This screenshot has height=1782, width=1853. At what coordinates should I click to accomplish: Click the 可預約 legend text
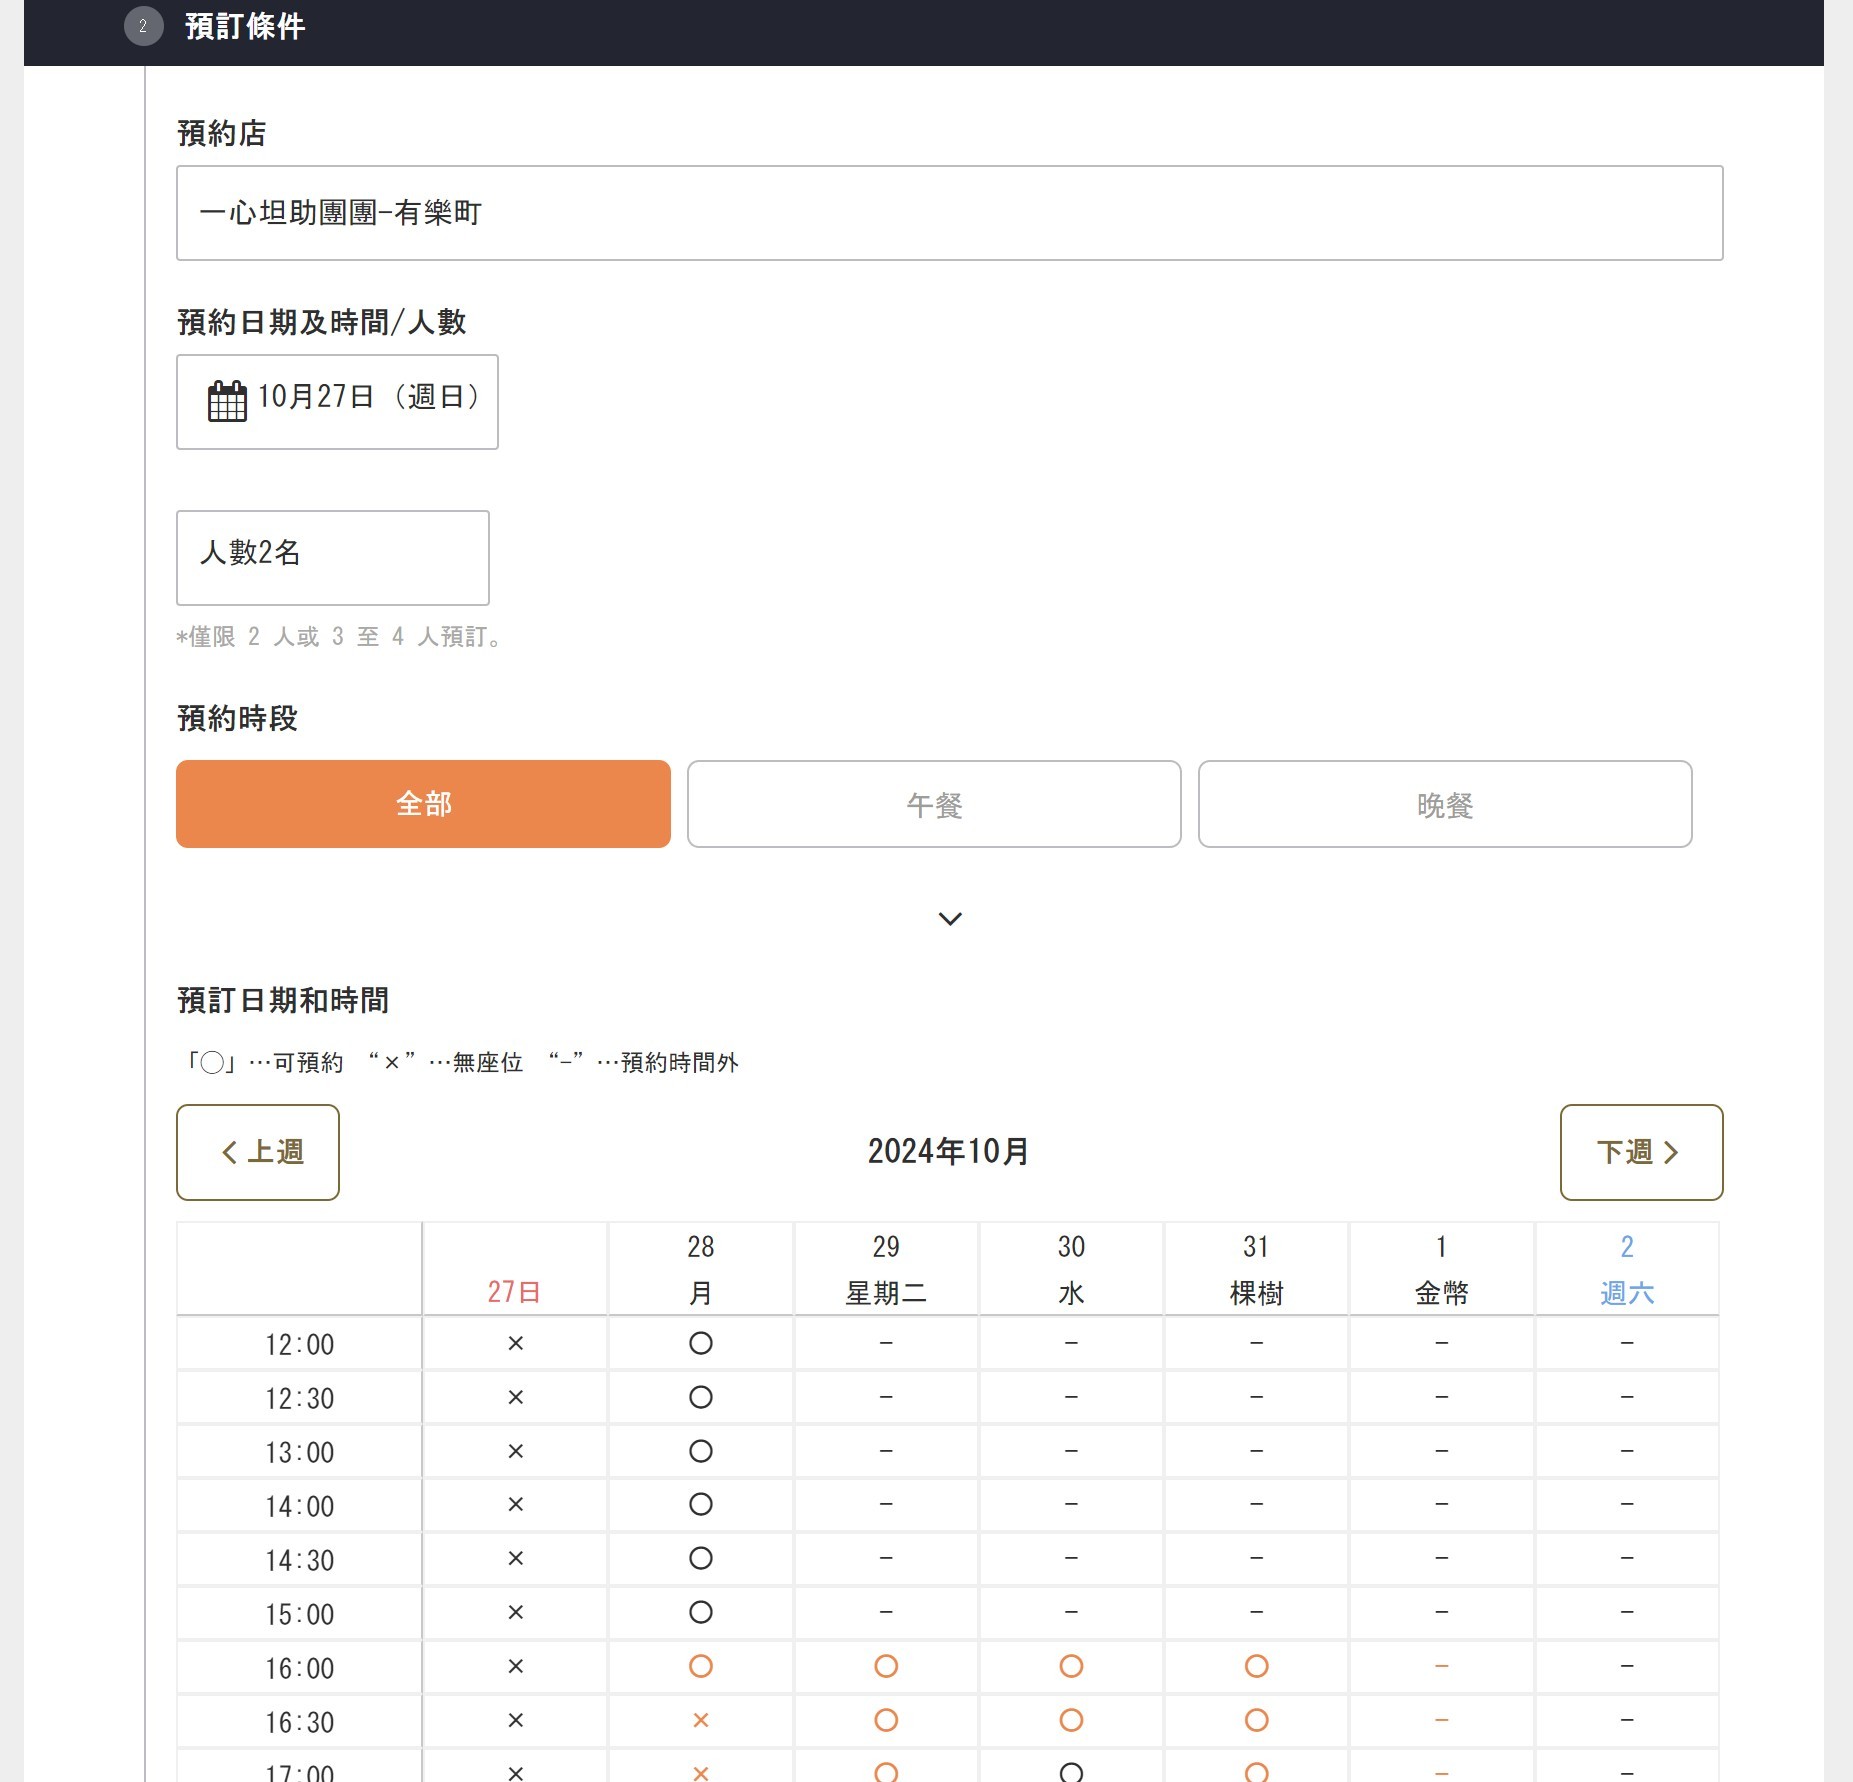pos(308,1062)
